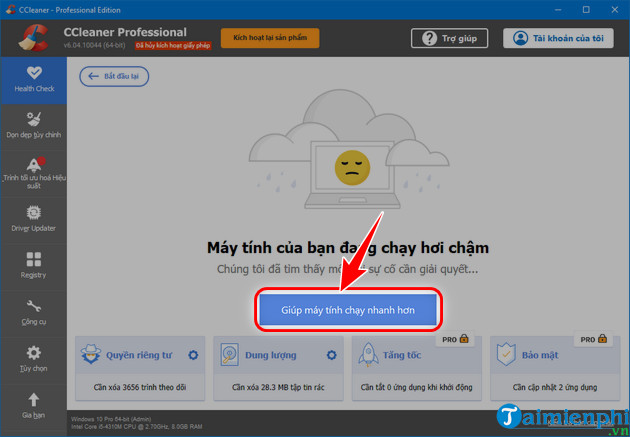The width and height of the screenshot is (630, 437).
Task: Click the Dung lượng card title
Action: pos(271,355)
